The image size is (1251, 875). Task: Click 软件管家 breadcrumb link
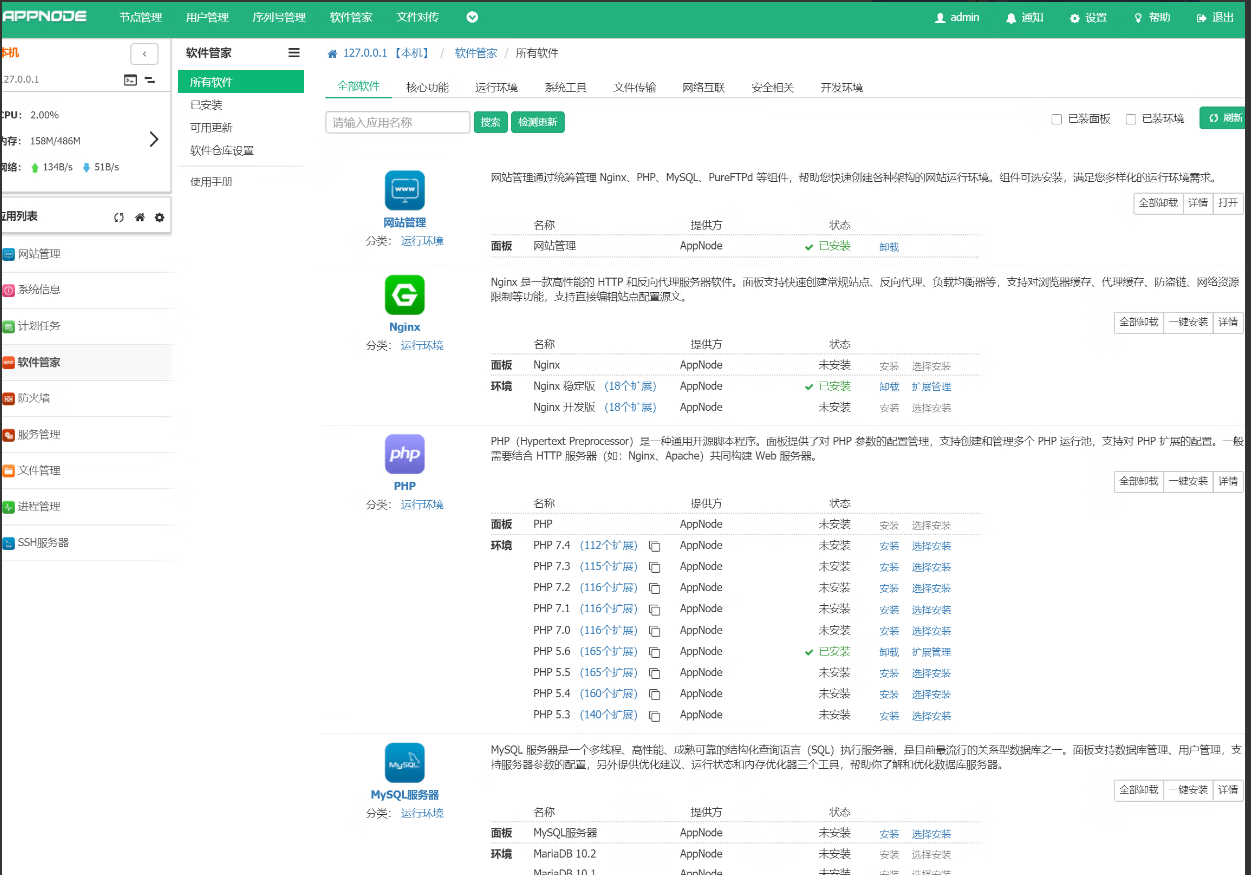pos(476,53)
